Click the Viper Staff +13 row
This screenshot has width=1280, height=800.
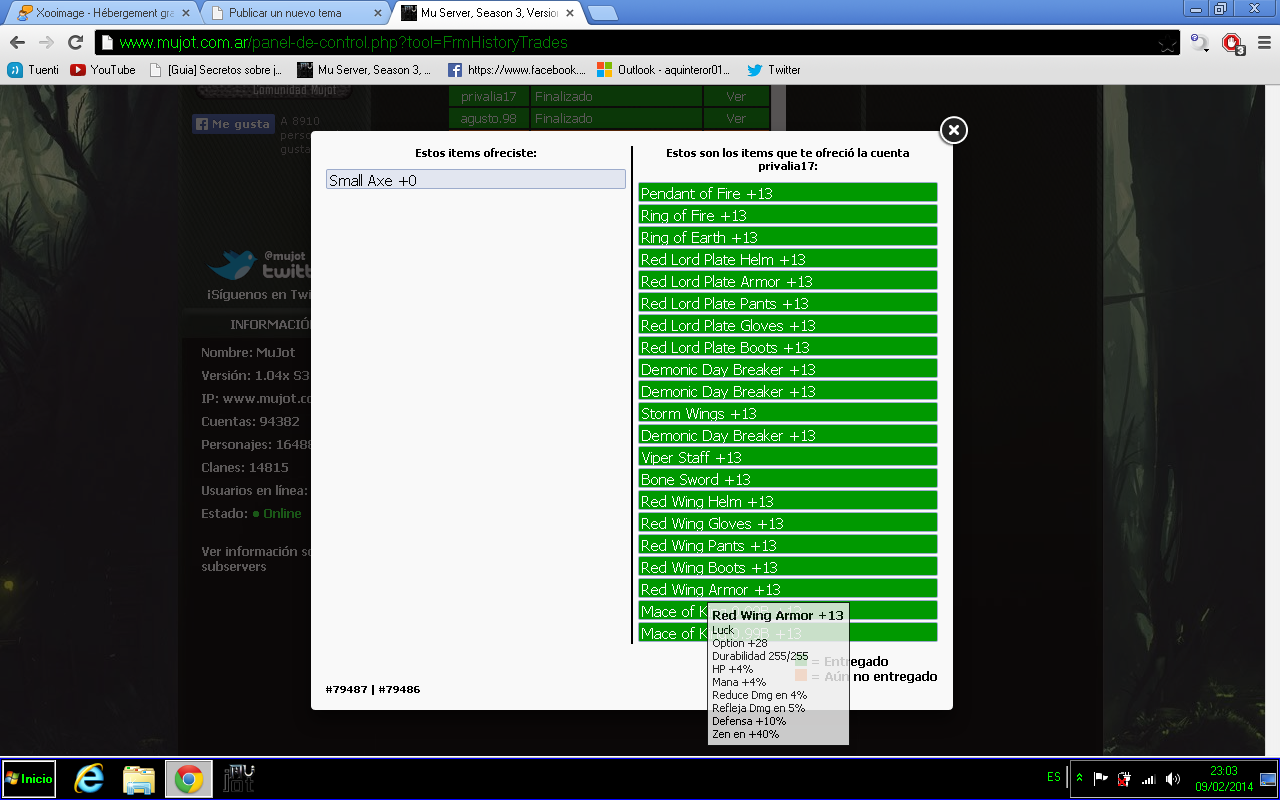coord(787,457)
